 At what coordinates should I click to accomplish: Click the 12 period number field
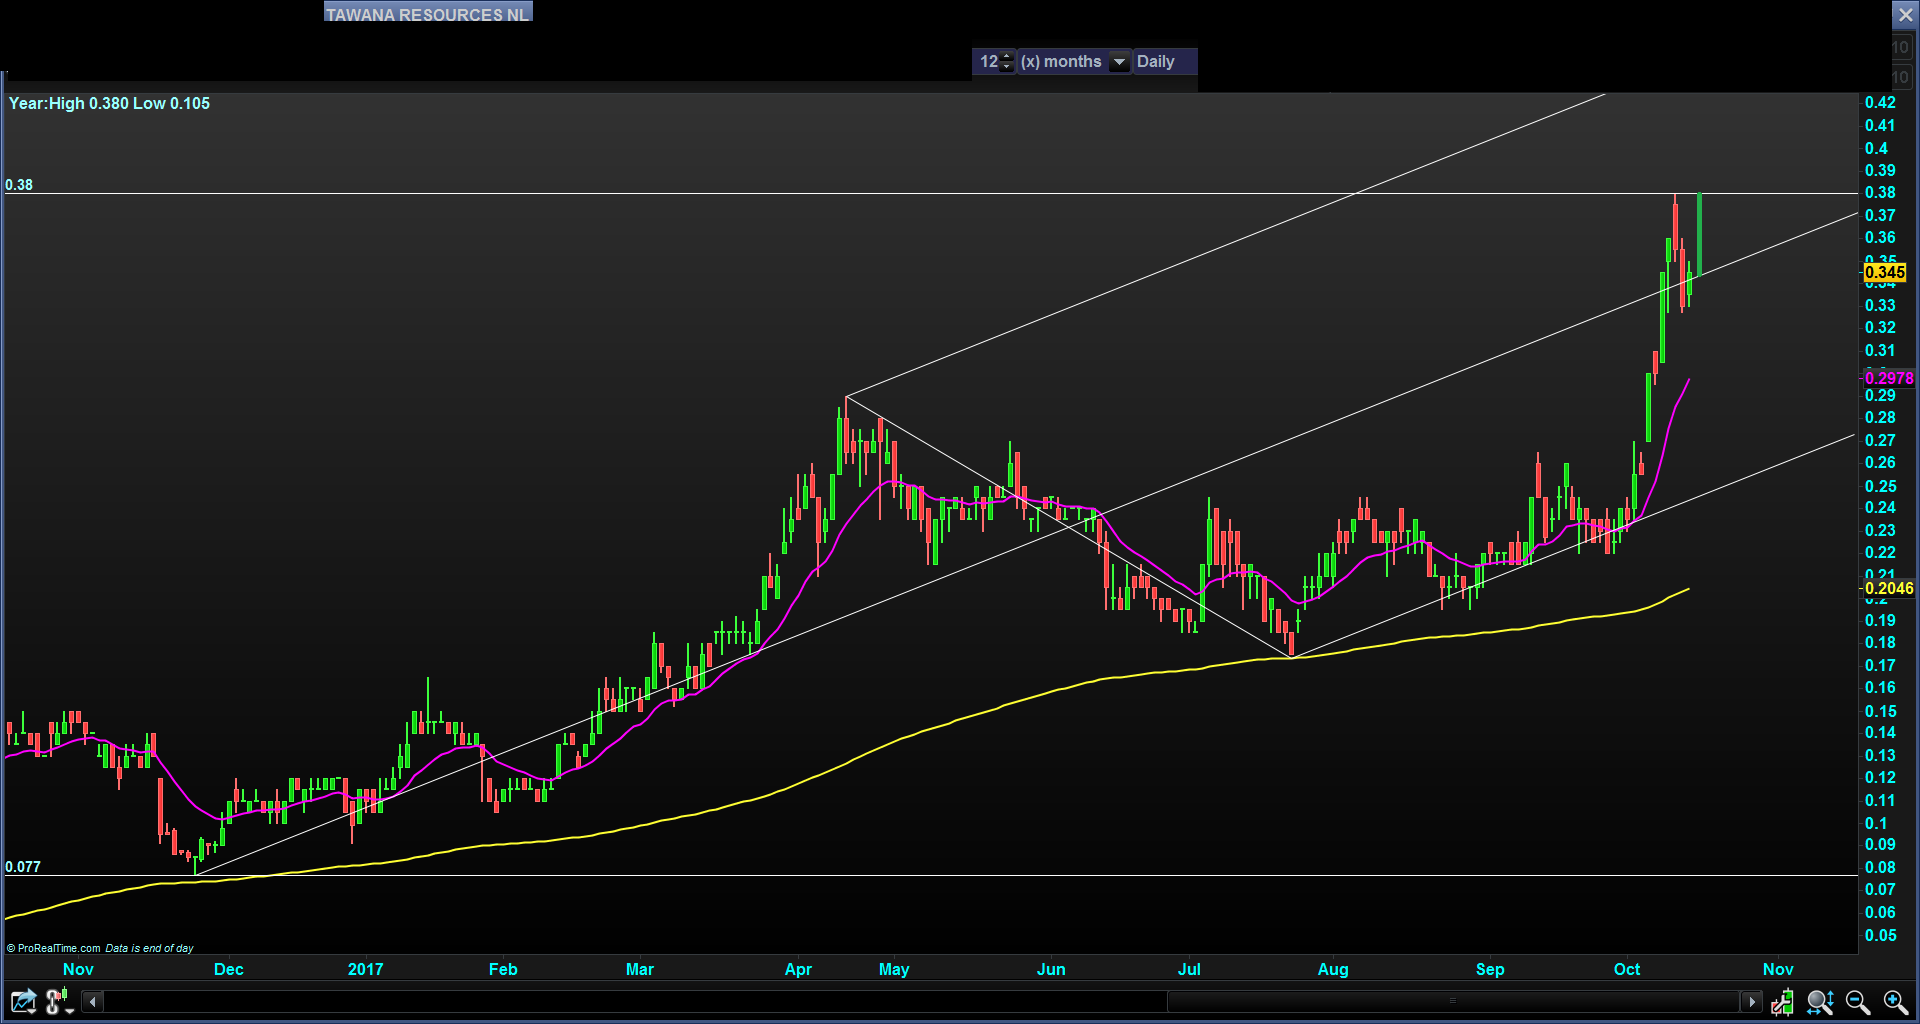989,62
